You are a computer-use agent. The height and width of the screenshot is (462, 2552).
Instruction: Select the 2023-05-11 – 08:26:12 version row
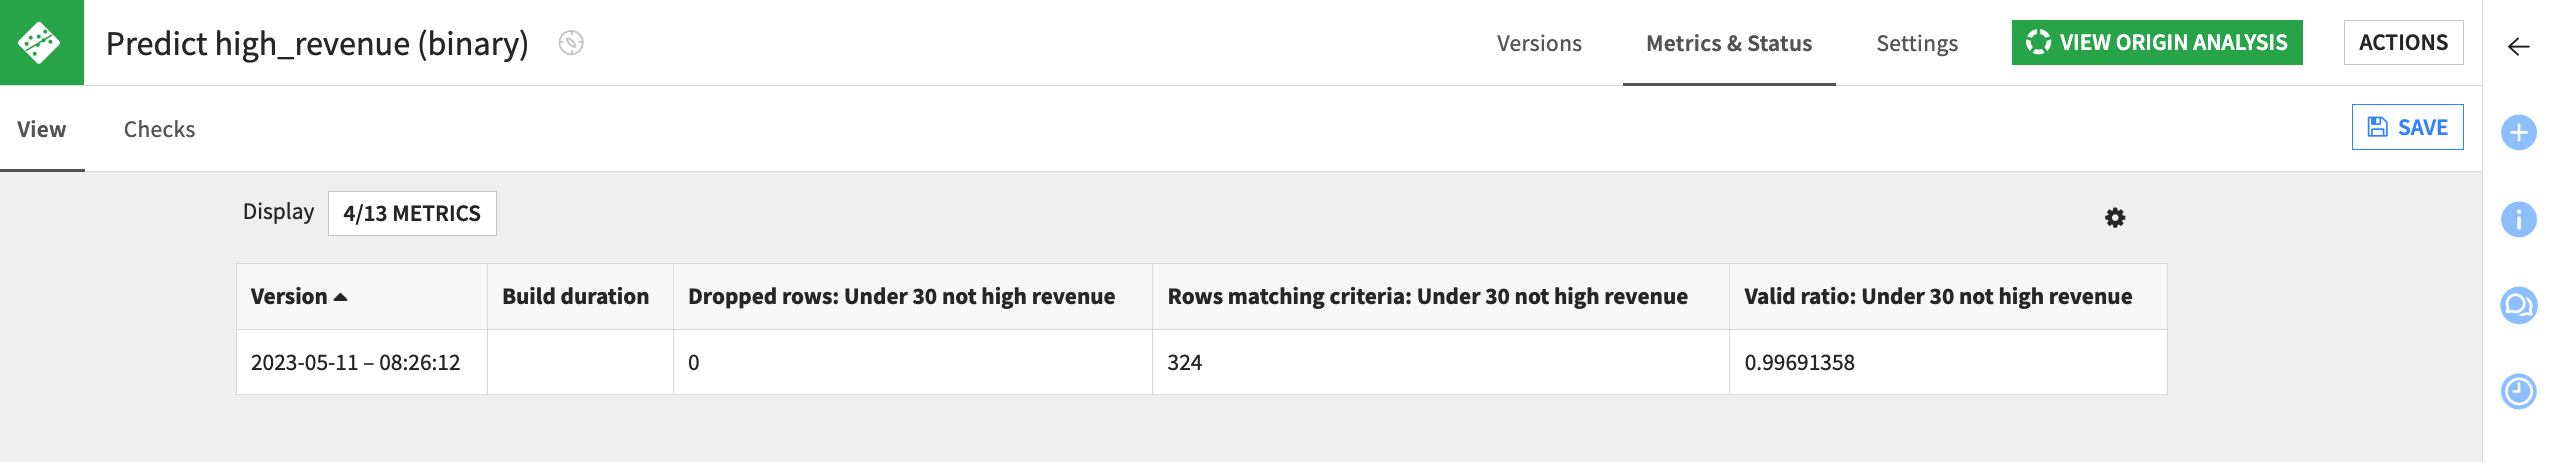355,362
